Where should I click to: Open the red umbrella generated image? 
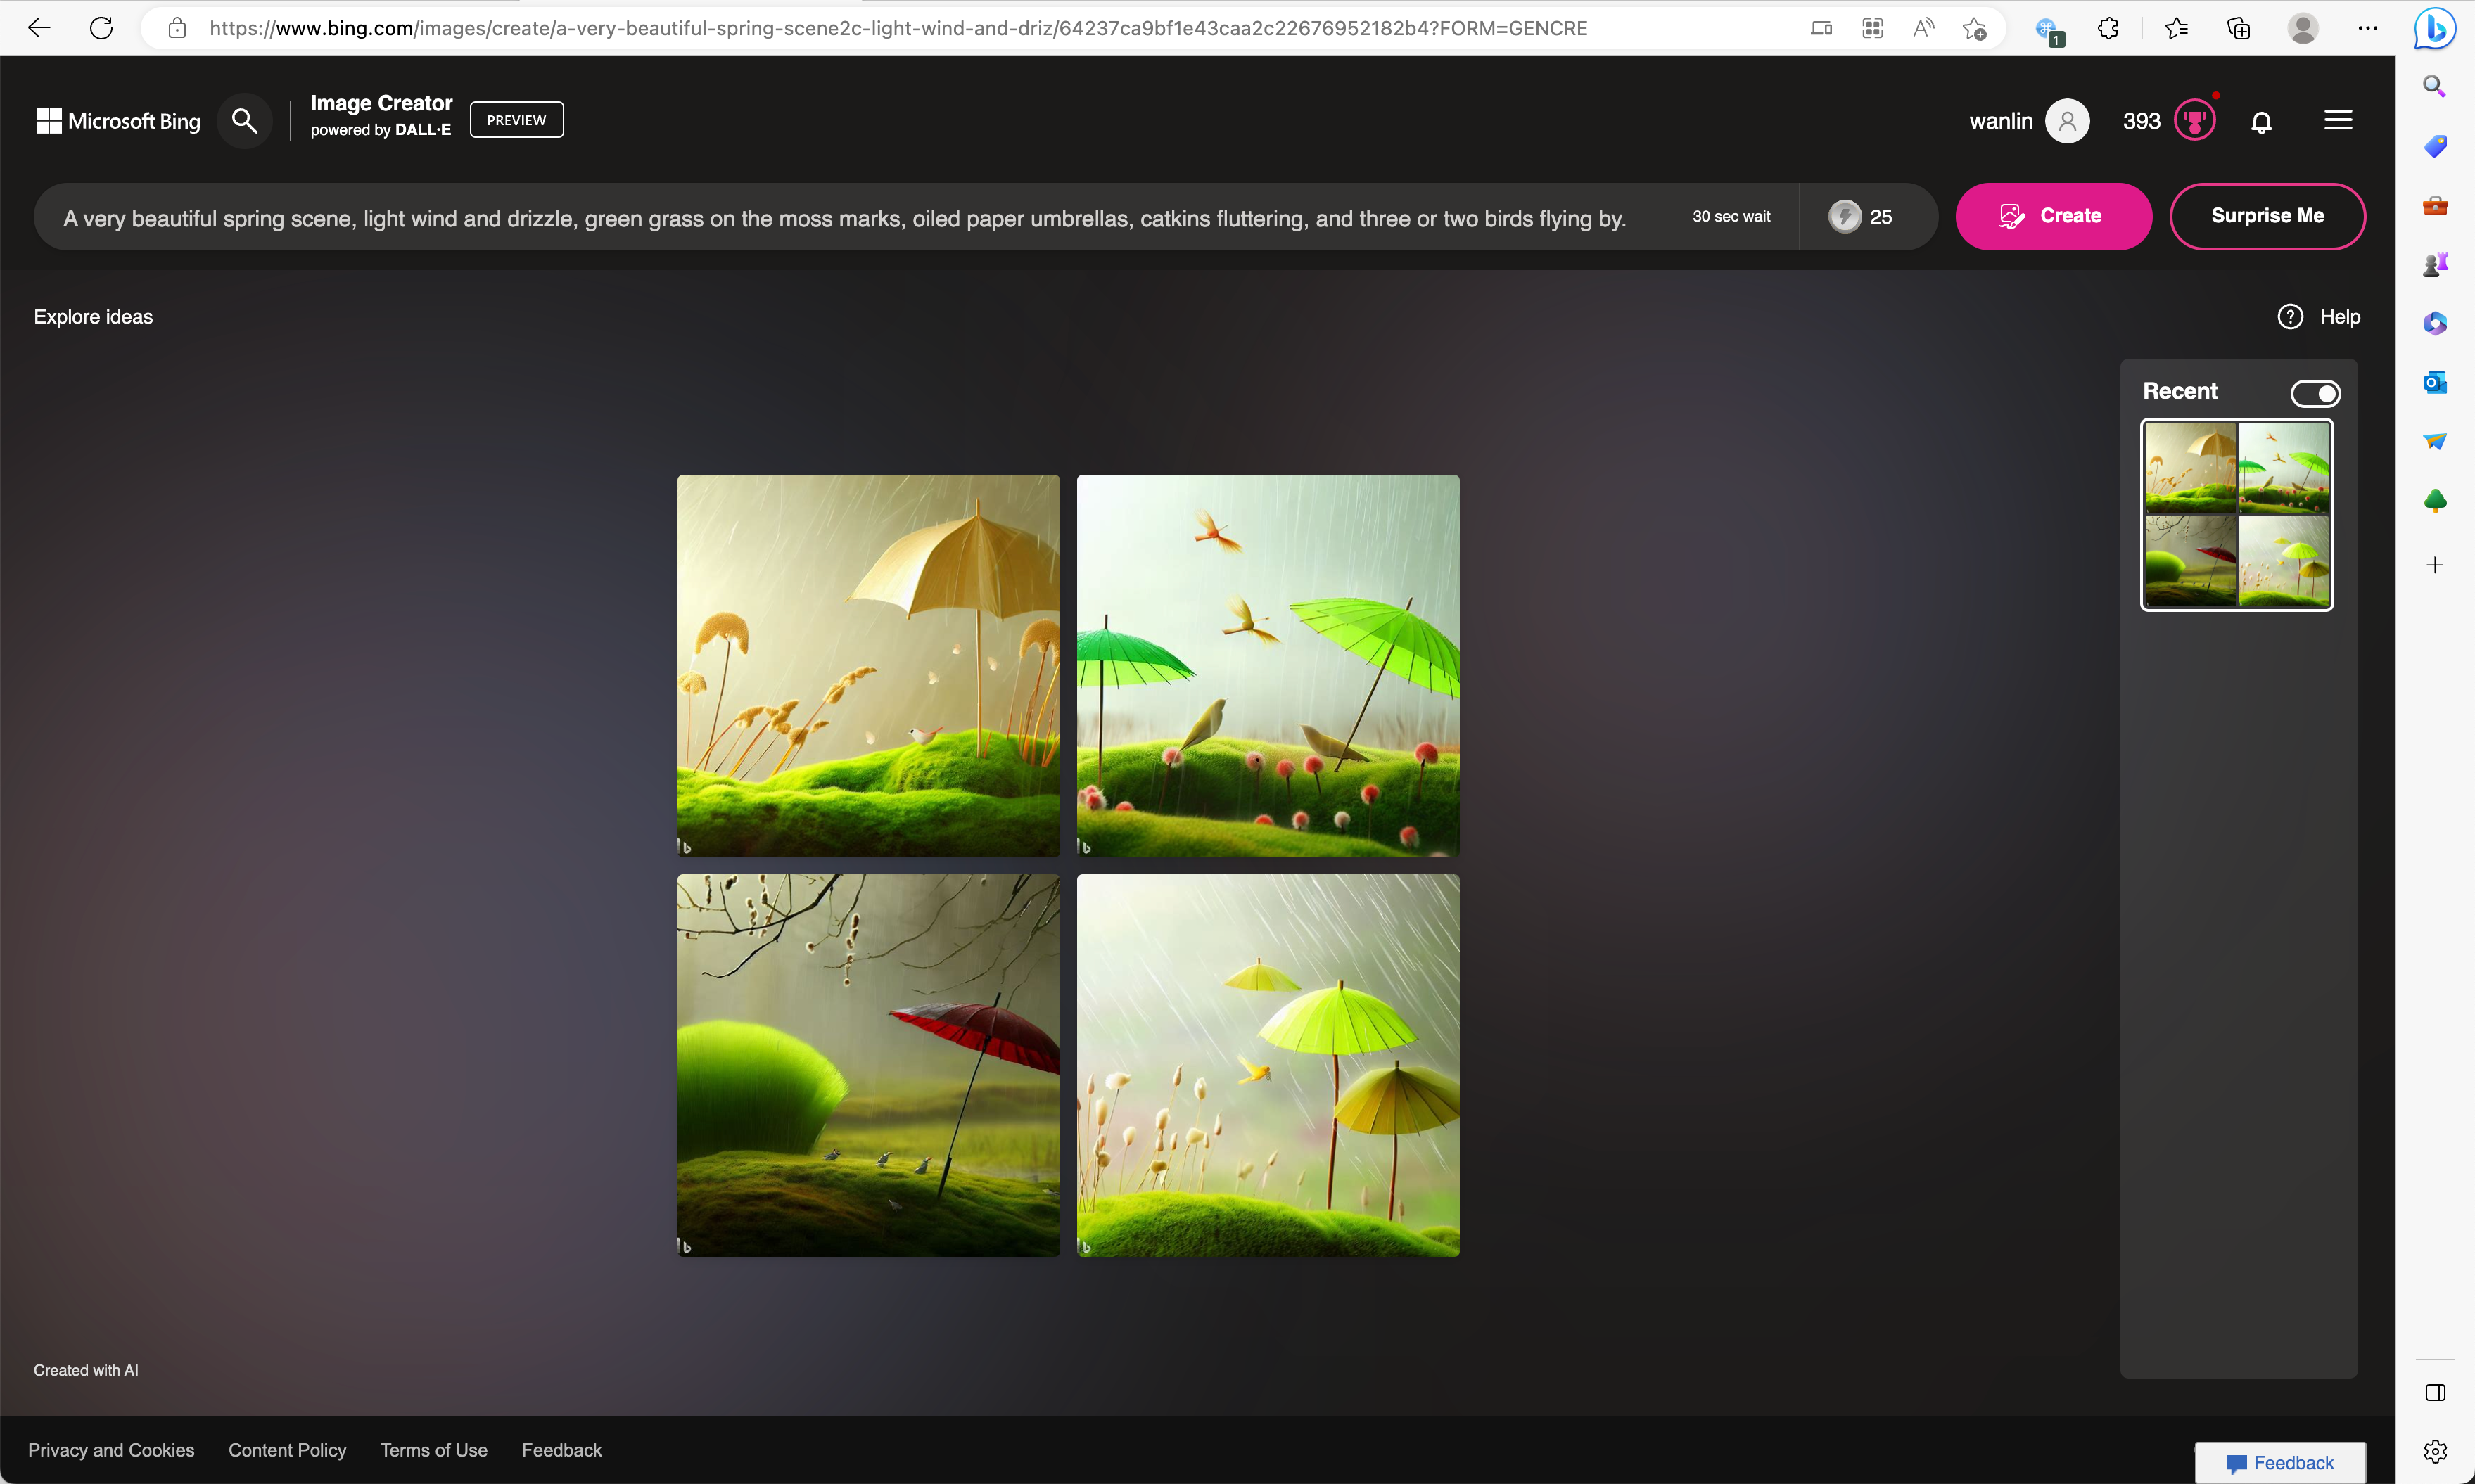868,1066
